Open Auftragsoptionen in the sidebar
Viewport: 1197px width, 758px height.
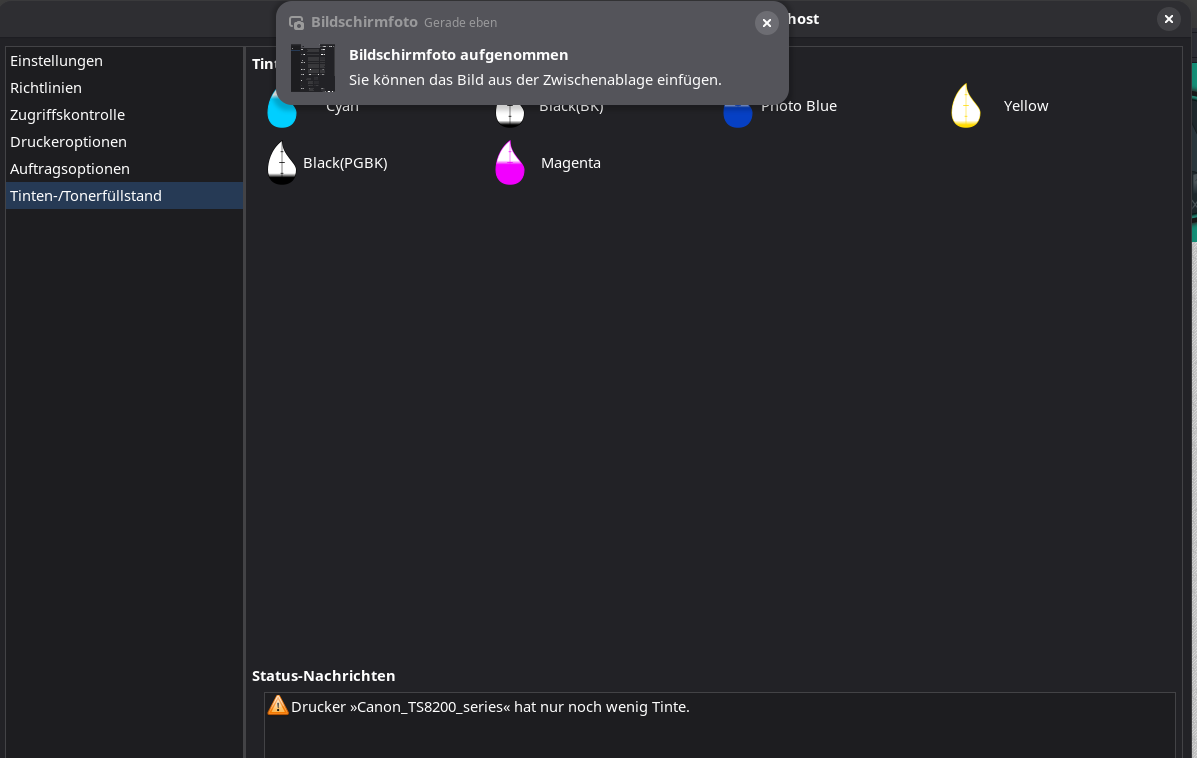(70, 169)
